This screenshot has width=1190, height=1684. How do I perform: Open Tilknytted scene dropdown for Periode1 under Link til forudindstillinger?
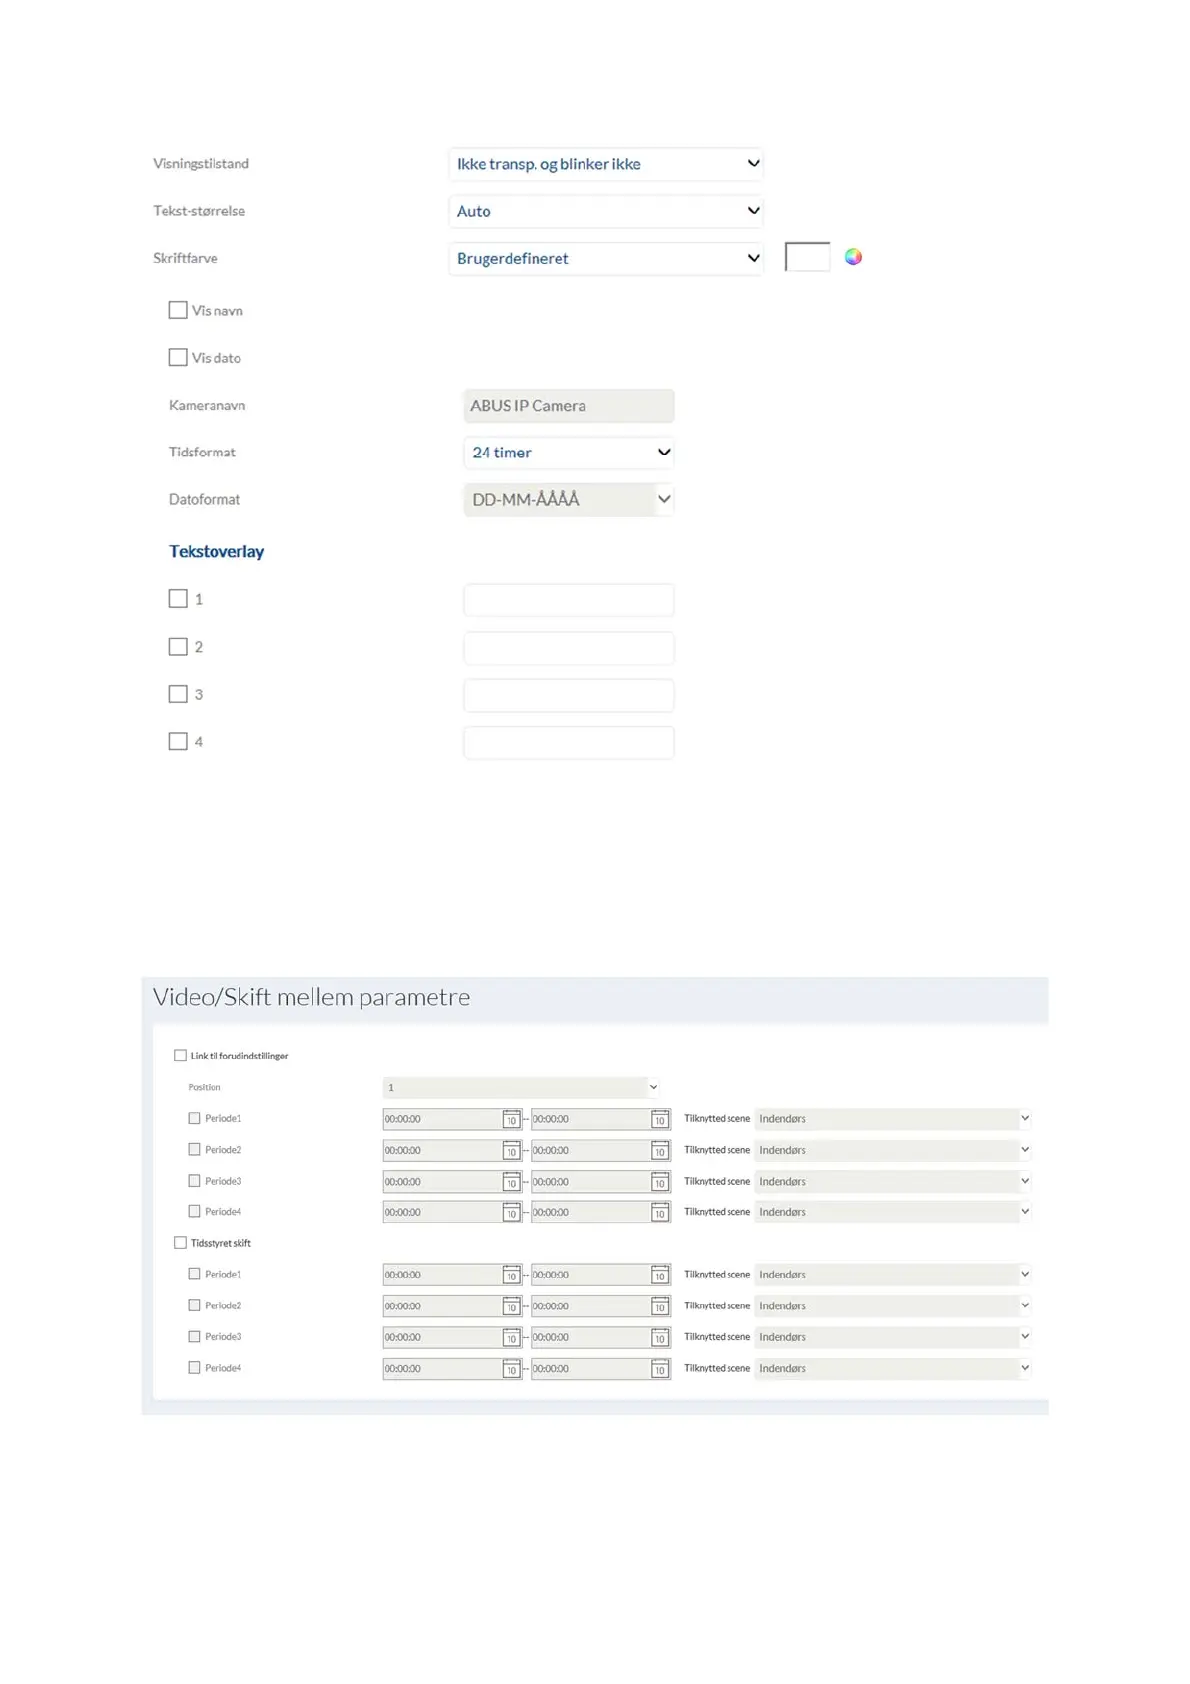point(893,1118)
